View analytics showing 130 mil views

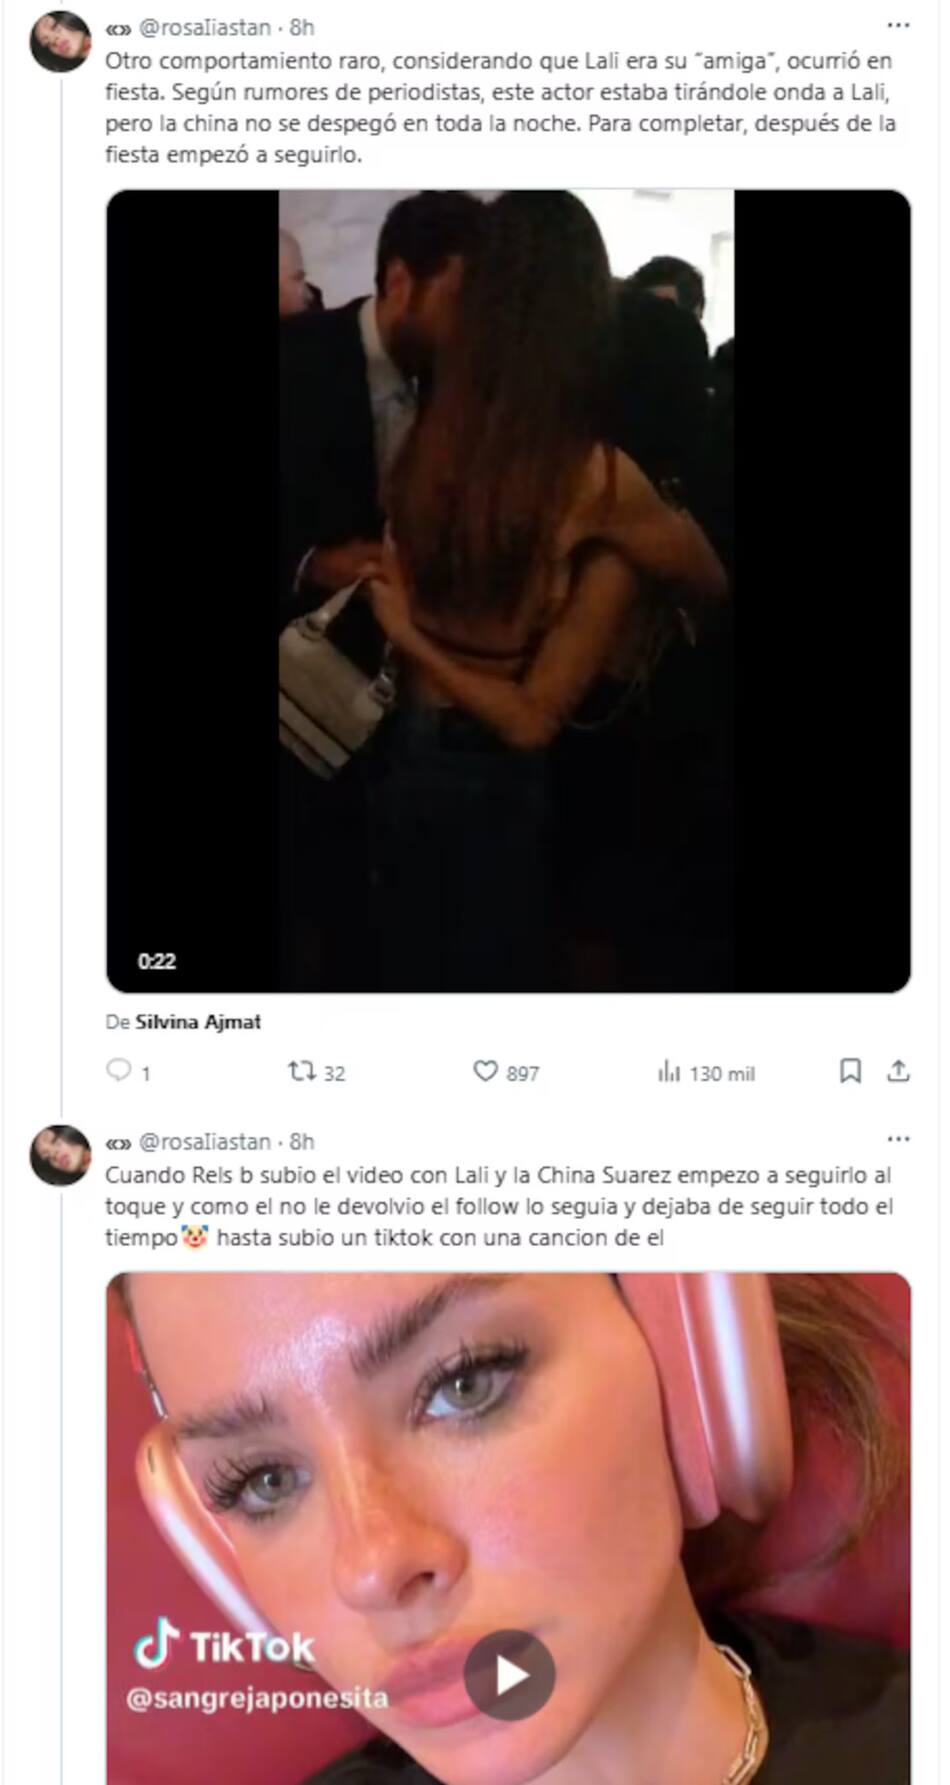click(706, 1073)
